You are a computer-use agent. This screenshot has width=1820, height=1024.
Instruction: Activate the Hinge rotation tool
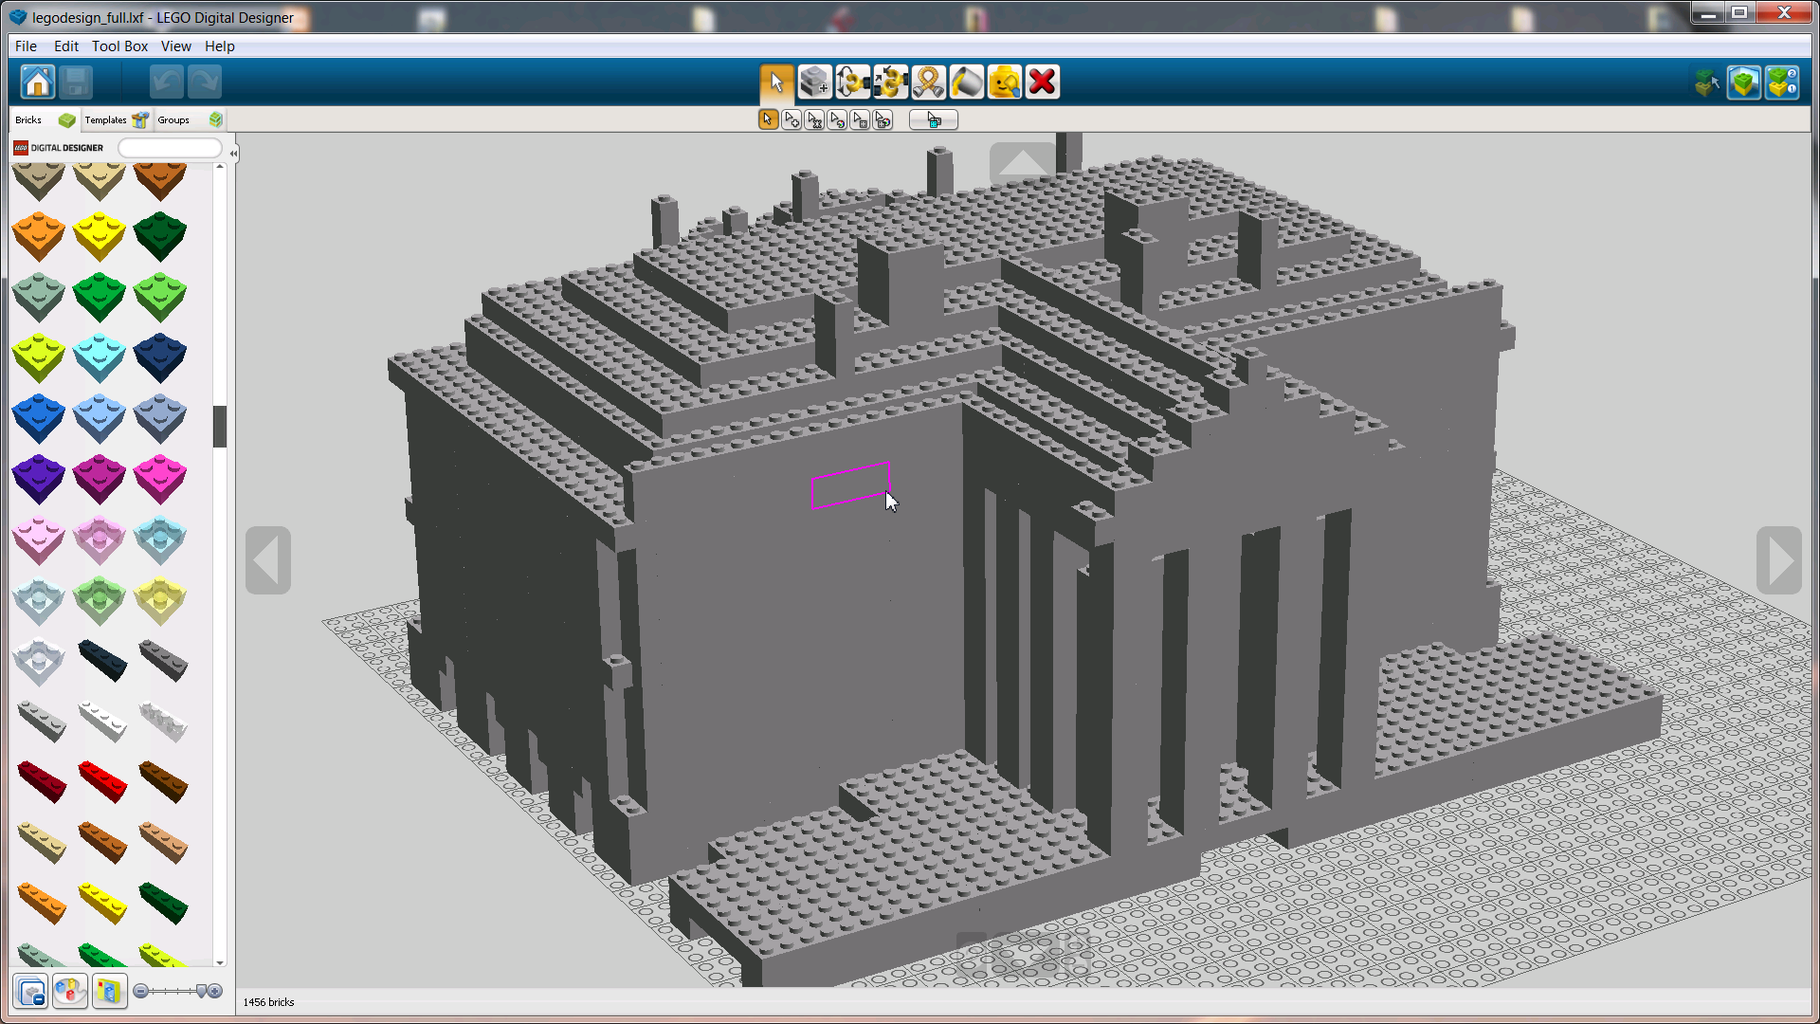pos(851,82)
